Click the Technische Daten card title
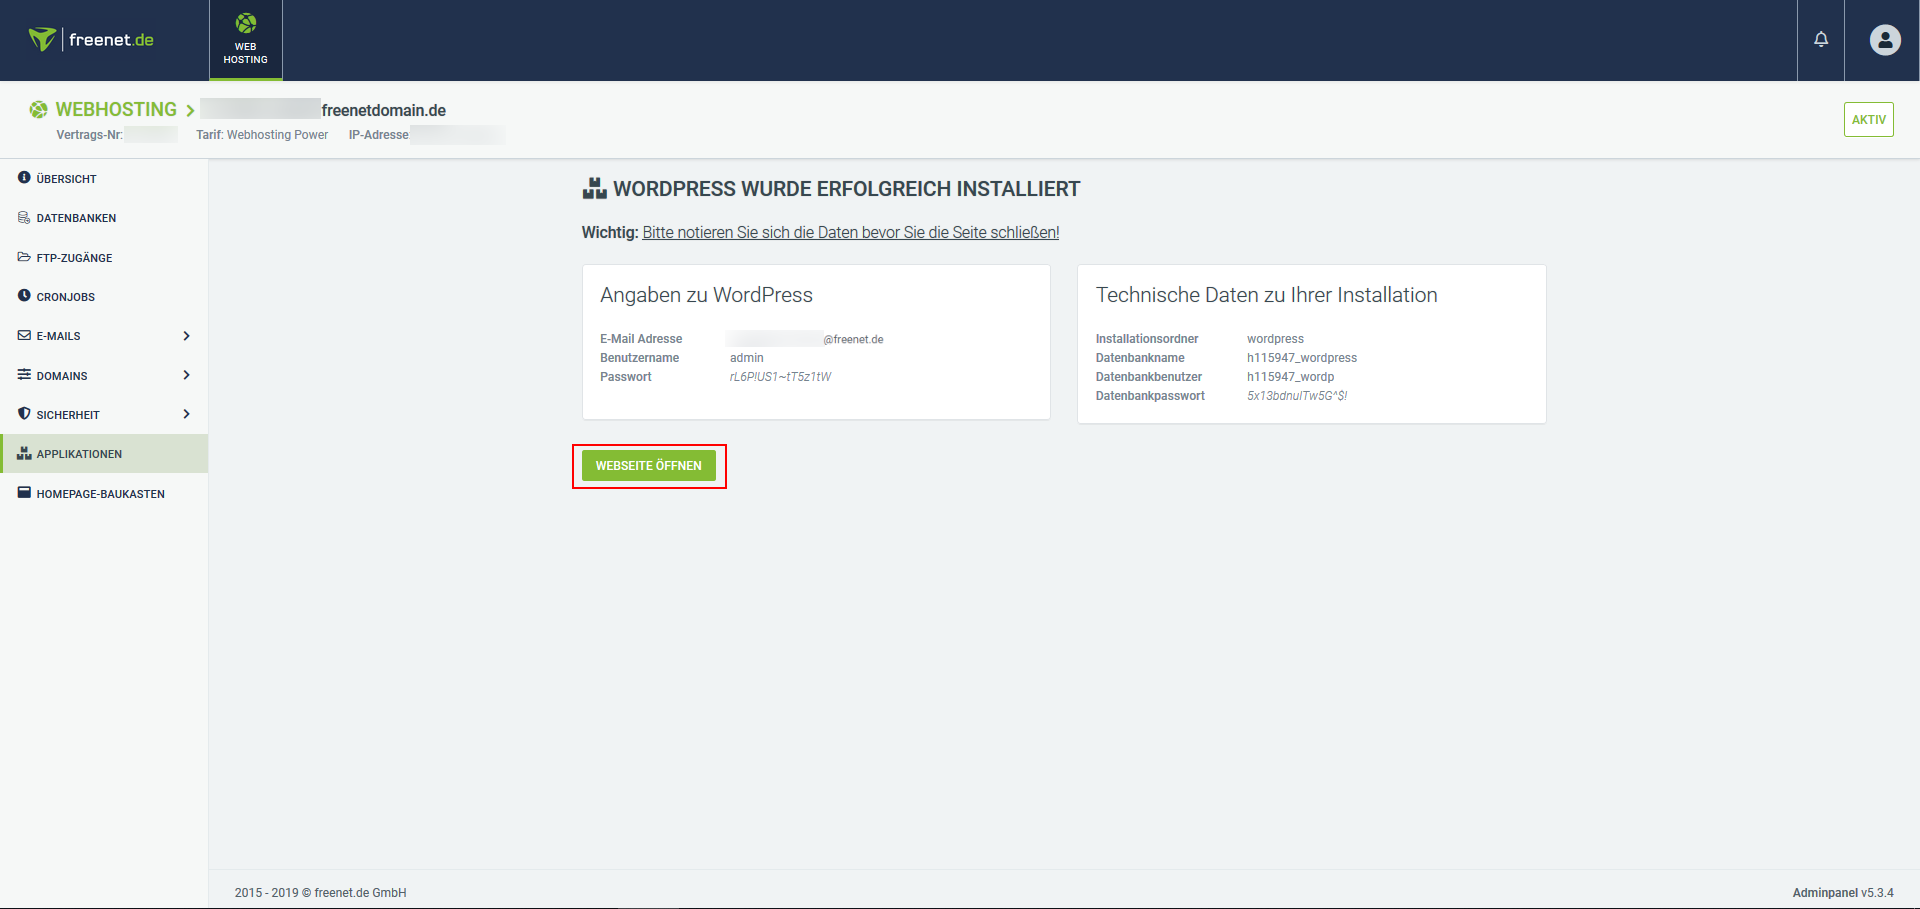Screen dimensions: 1920x909 [x=1266, y=295]
